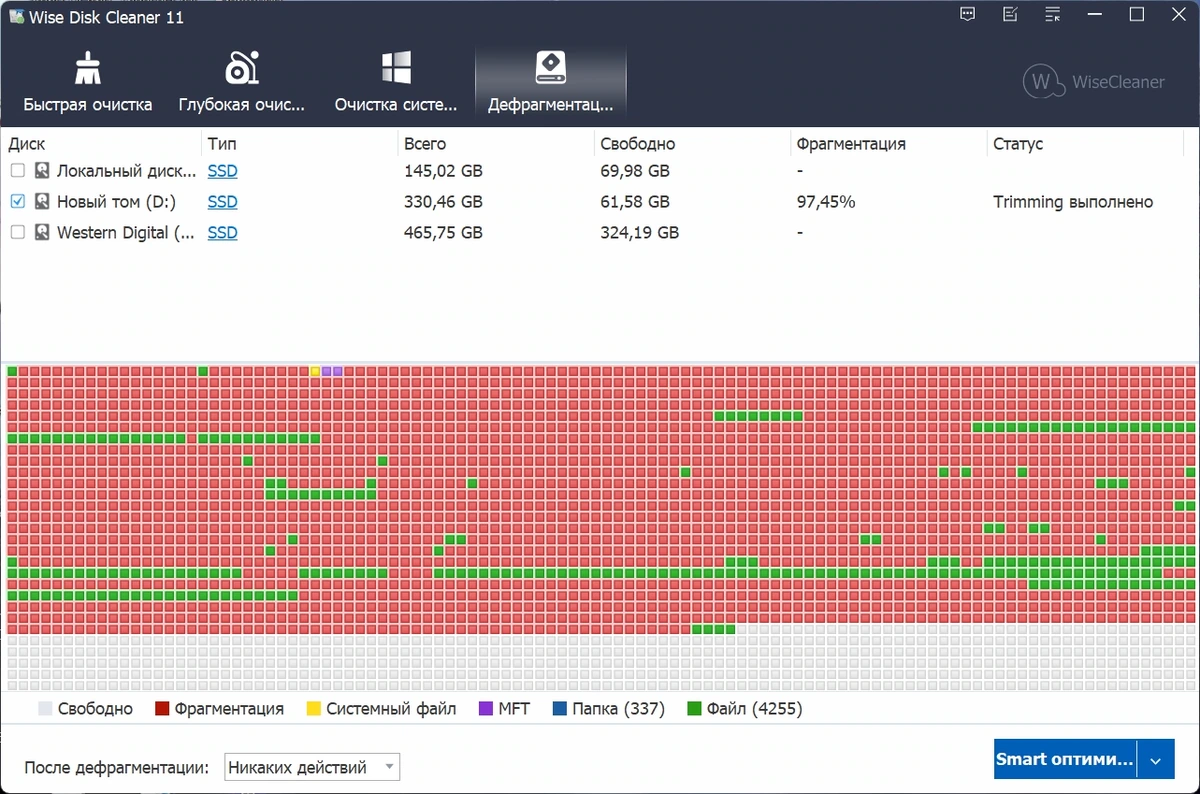The width and height of the screenshot is (1200, 794).
Task: Check the Western Digital drive checkbox
Action: tap(17, 232)
